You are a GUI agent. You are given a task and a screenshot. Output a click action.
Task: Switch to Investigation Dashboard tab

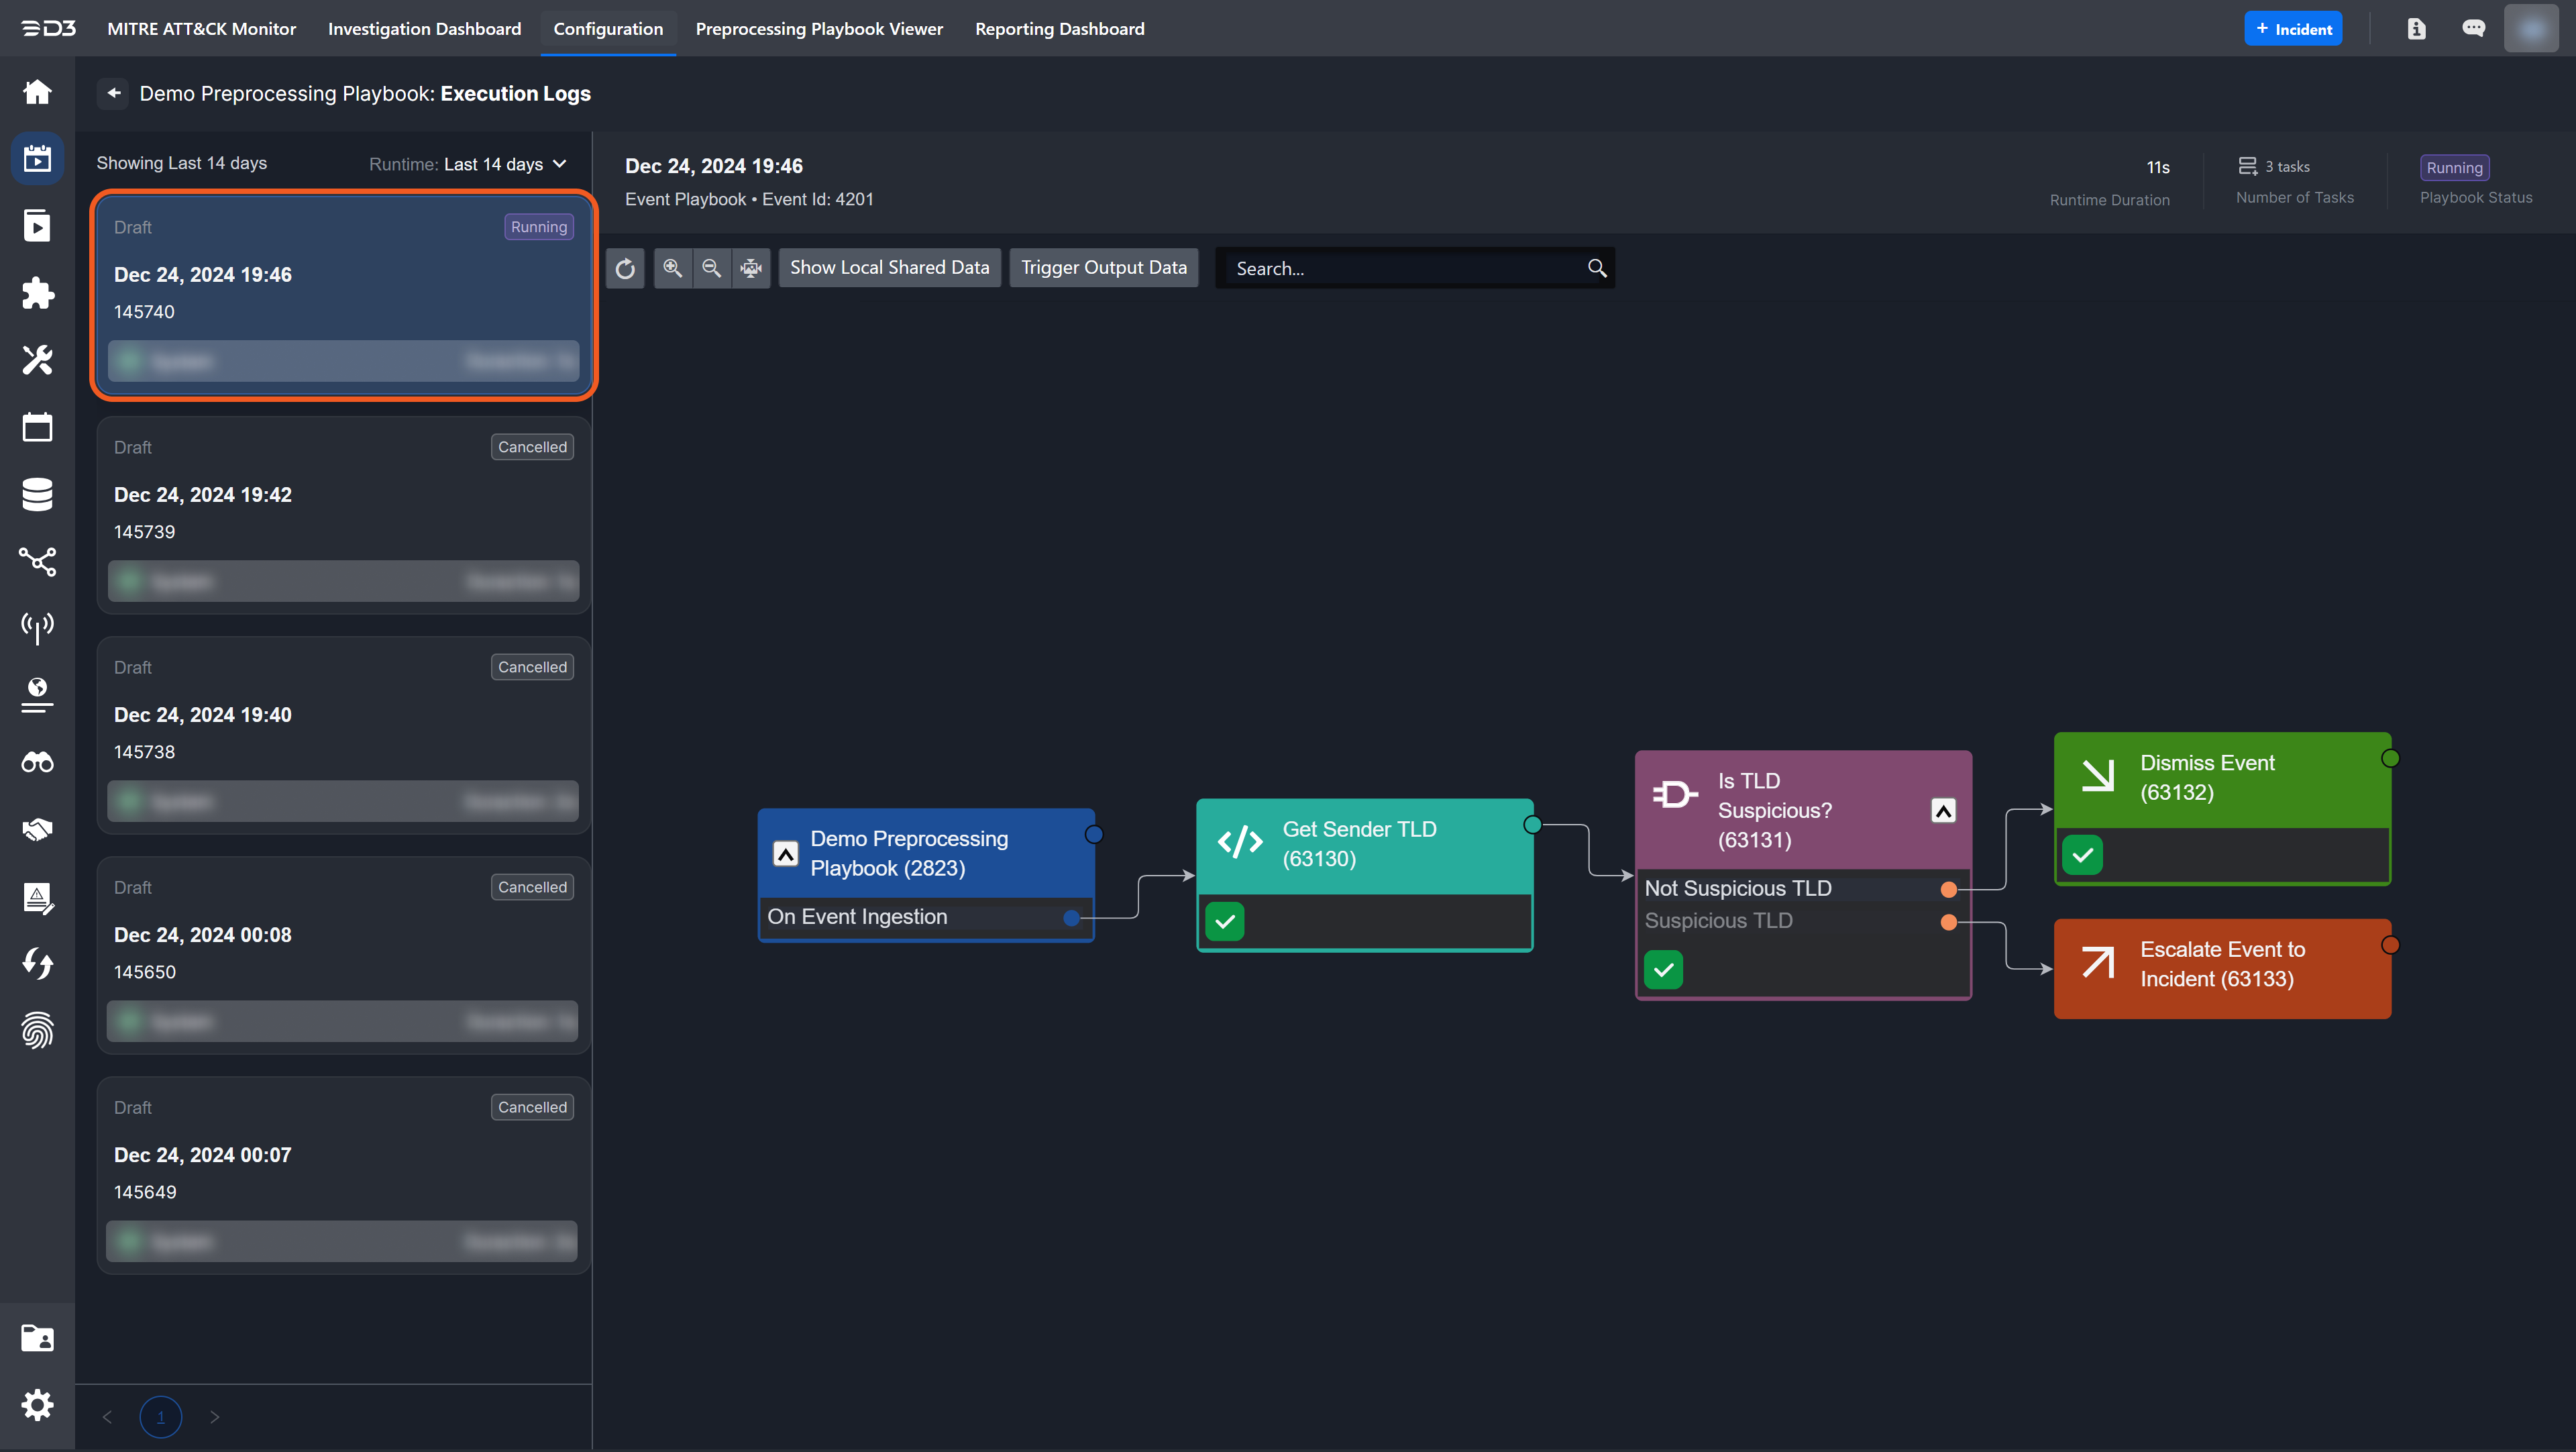(424, 29)
